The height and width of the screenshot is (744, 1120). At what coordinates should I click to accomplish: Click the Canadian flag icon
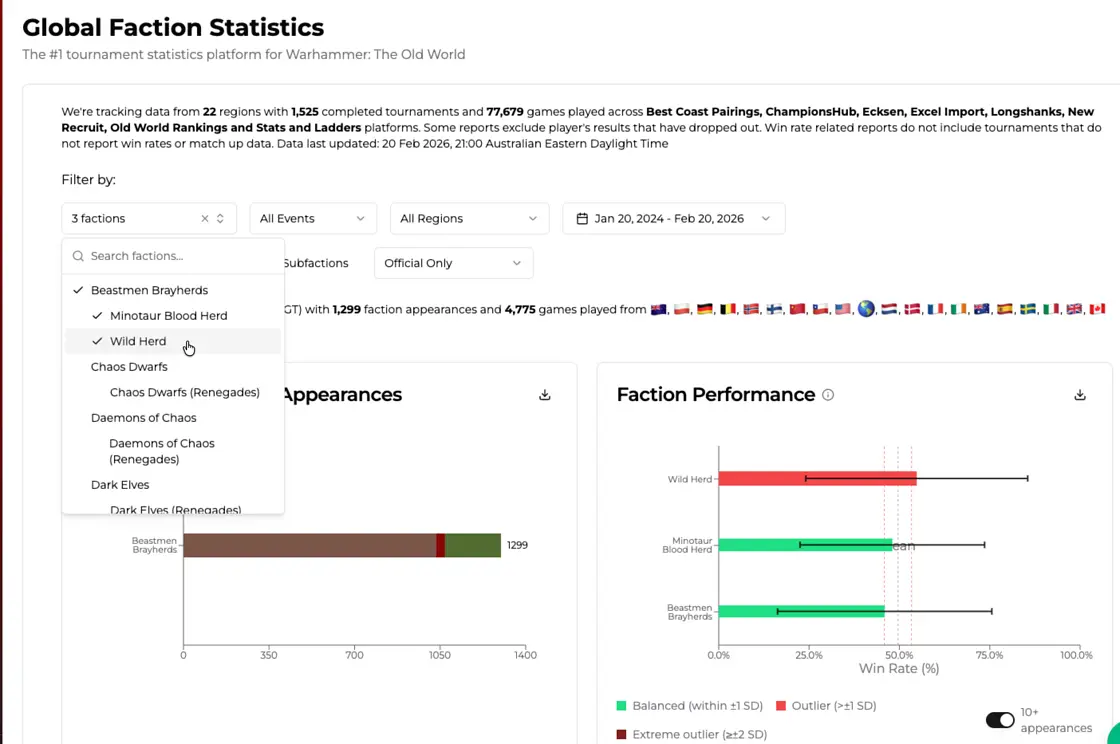click(x=1097, y=309)
